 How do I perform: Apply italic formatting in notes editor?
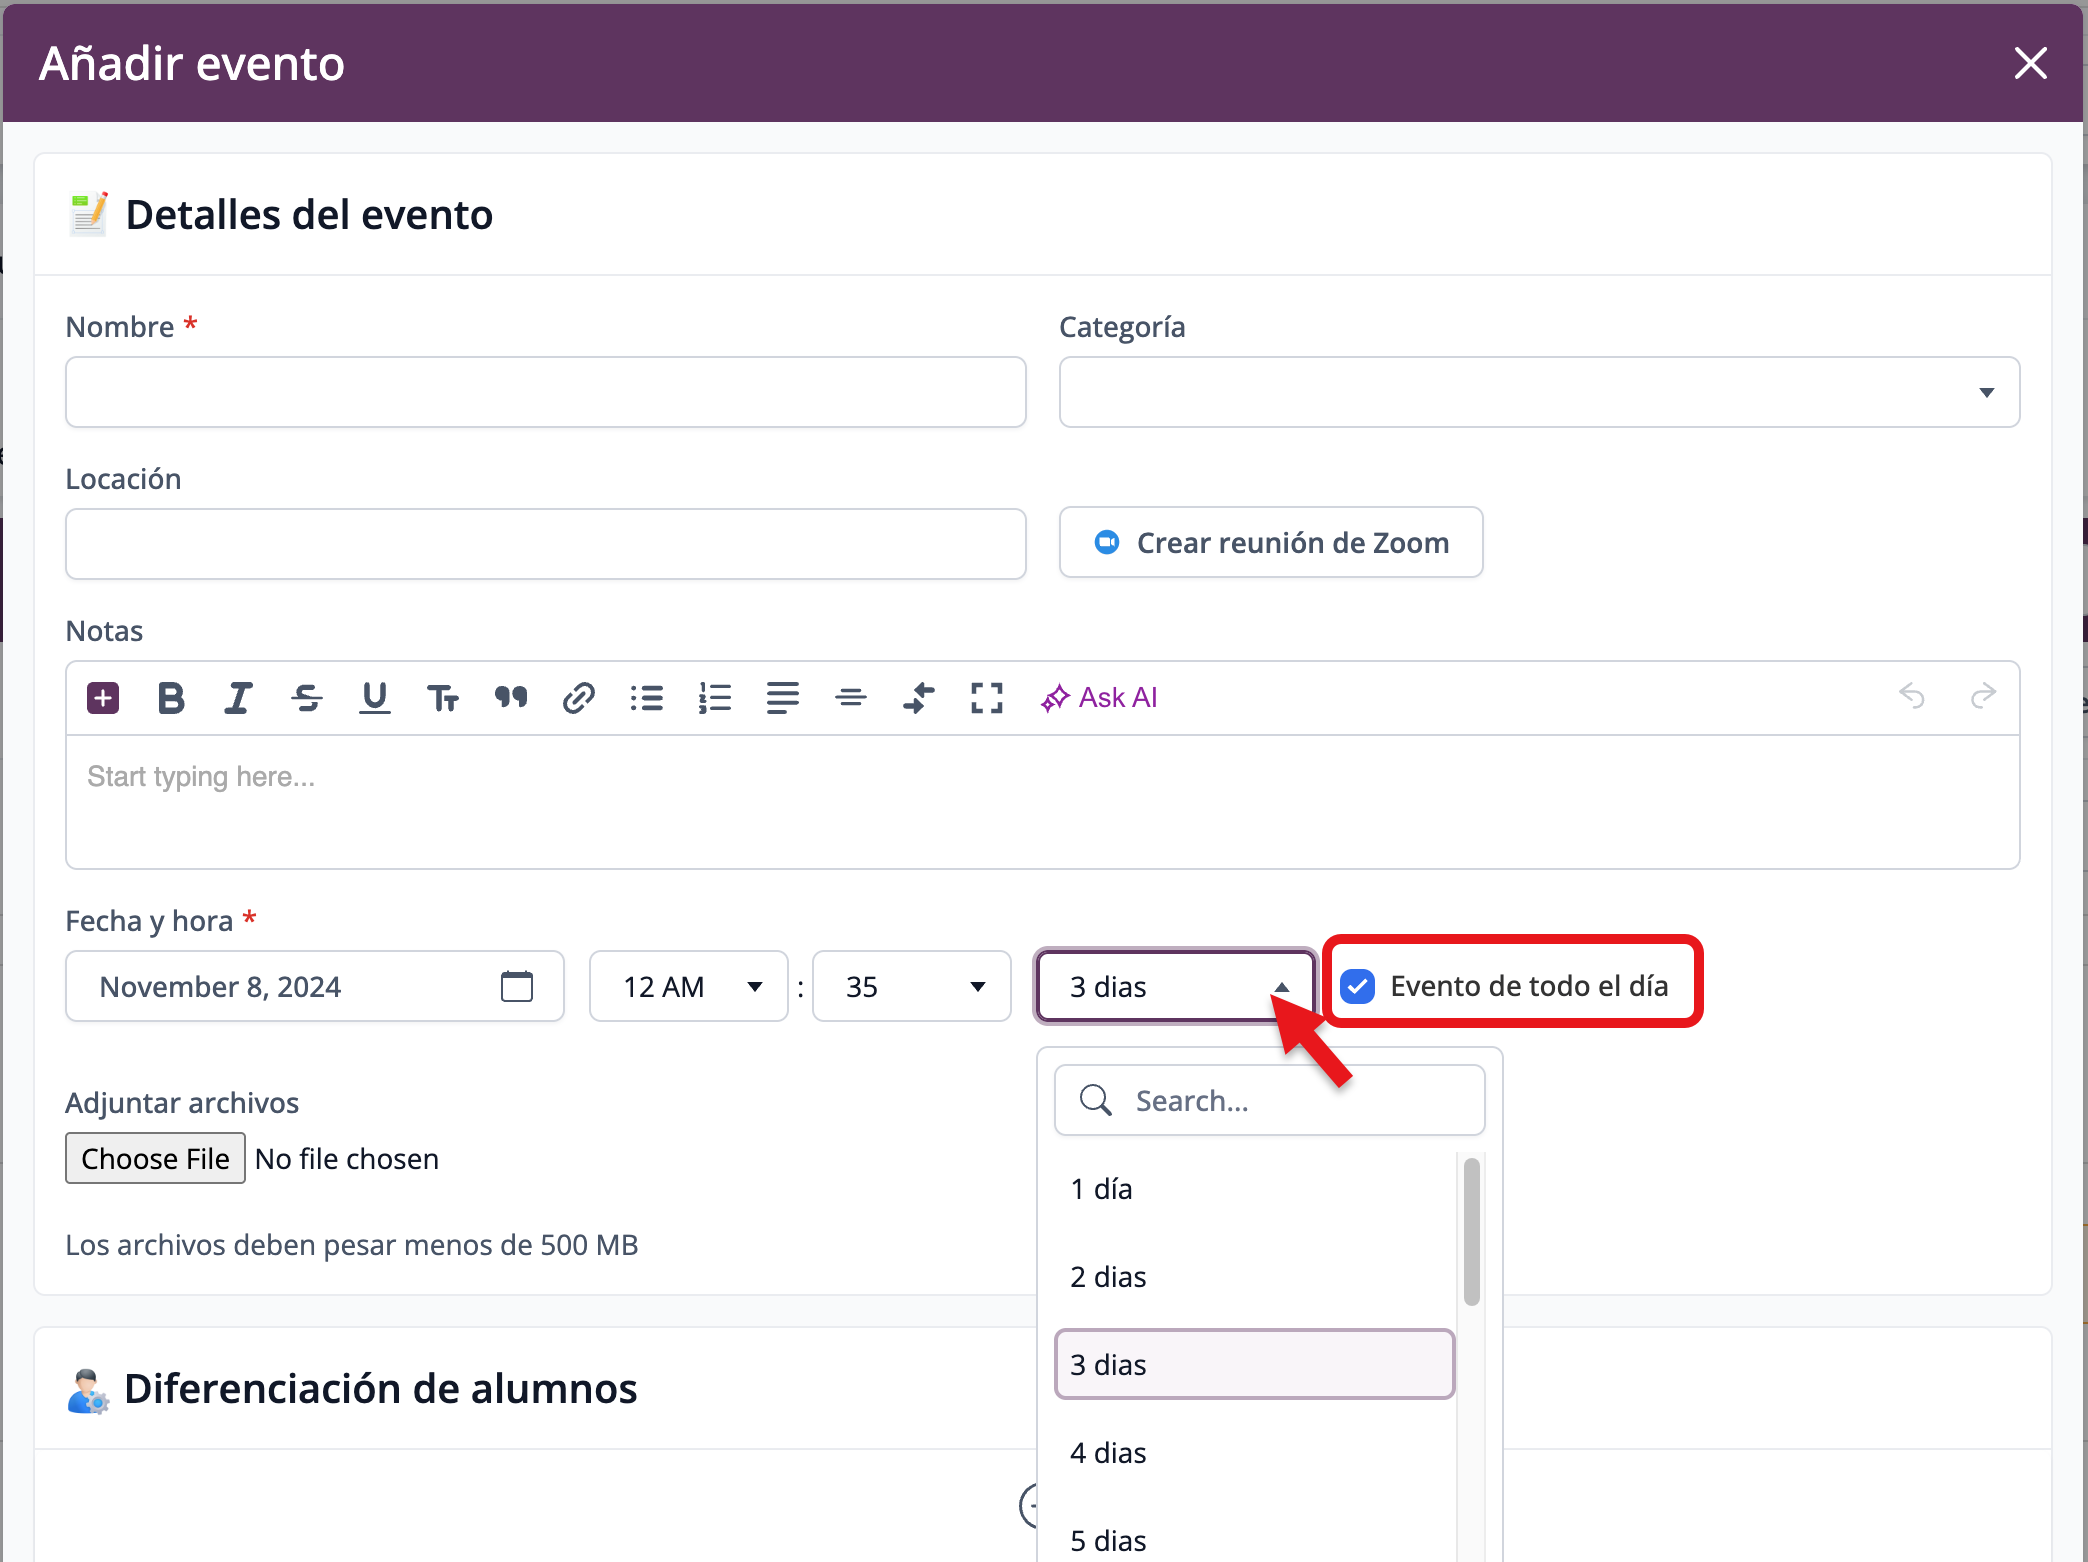tap(238, 697)
